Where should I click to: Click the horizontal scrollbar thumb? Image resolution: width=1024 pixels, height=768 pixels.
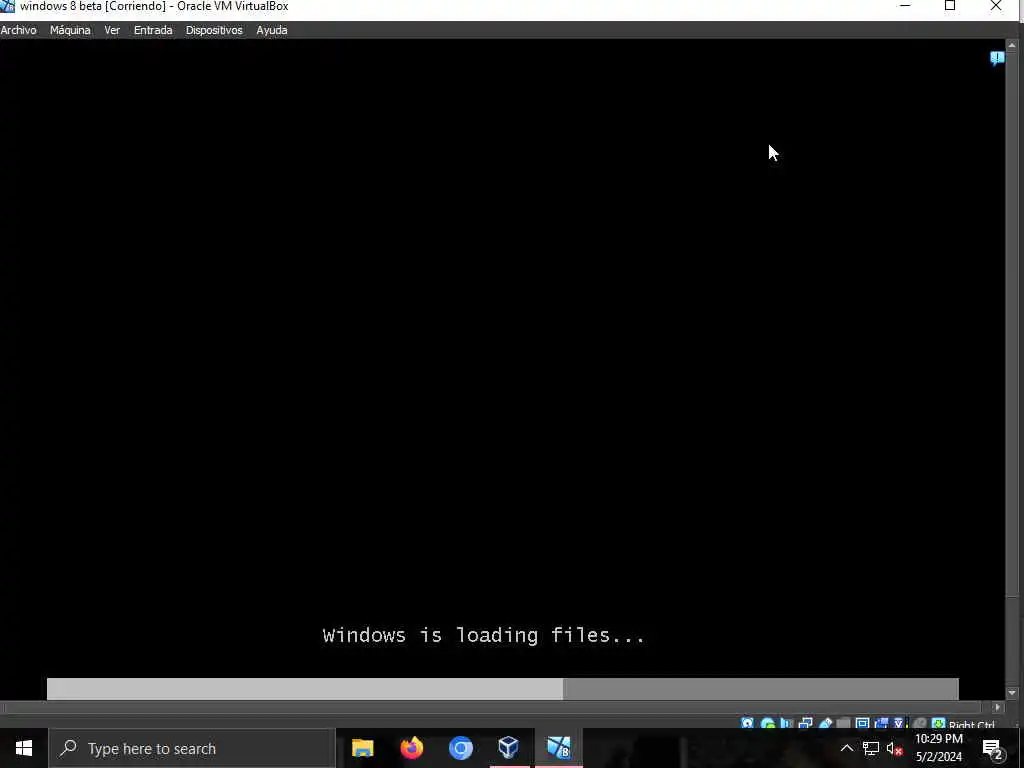[493, 707]
